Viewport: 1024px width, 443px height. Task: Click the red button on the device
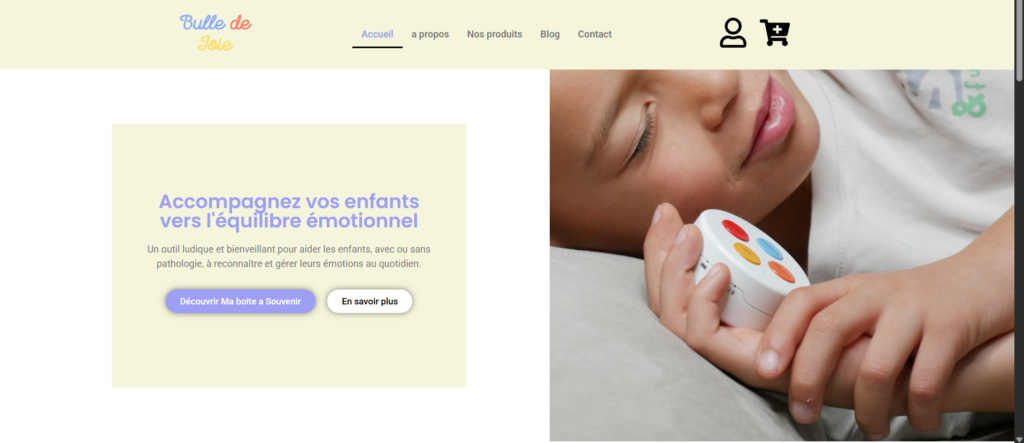point(735,230)
